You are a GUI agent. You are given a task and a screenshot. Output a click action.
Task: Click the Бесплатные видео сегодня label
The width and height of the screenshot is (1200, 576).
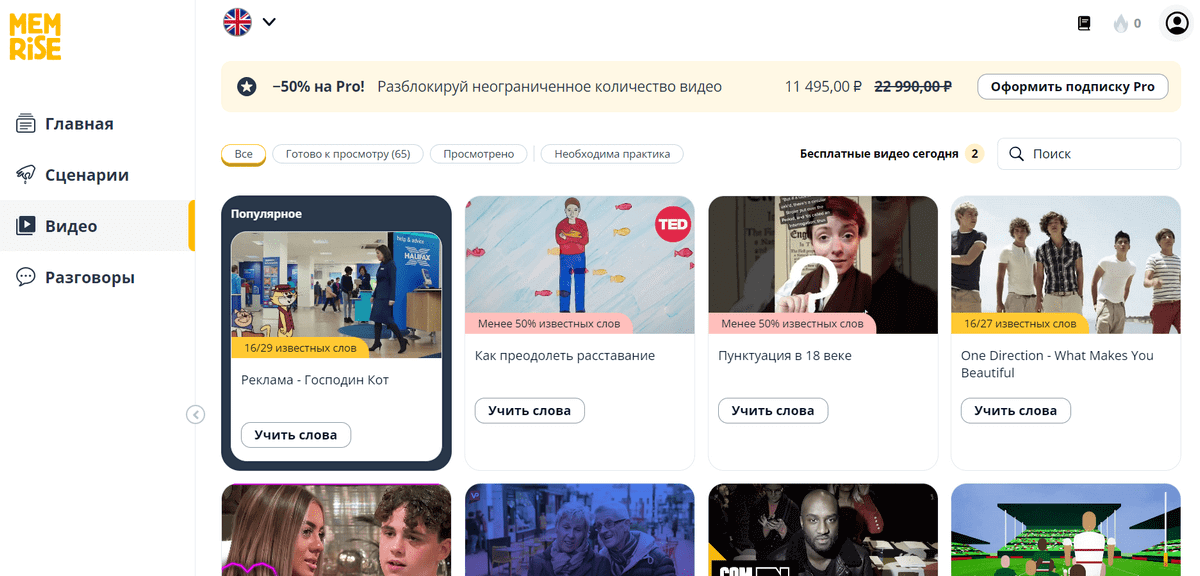pyautogui.click(x=879, y=154)
